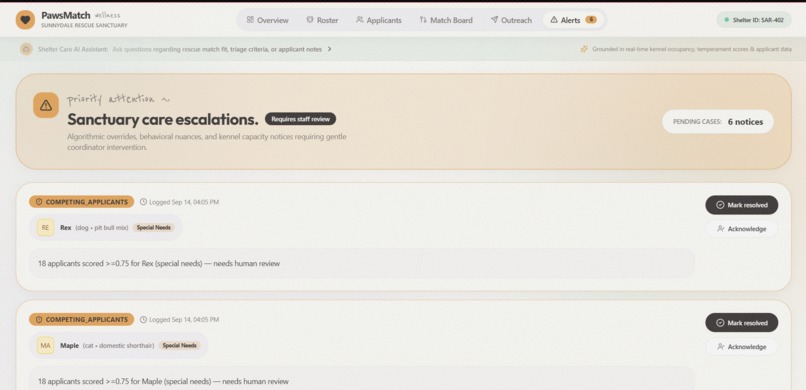Click the COMPETING_APPLICANTS tag on Rex's alert
Viewport: 806px width, 390px height.
pyautogui.click(x=81, y=202)
